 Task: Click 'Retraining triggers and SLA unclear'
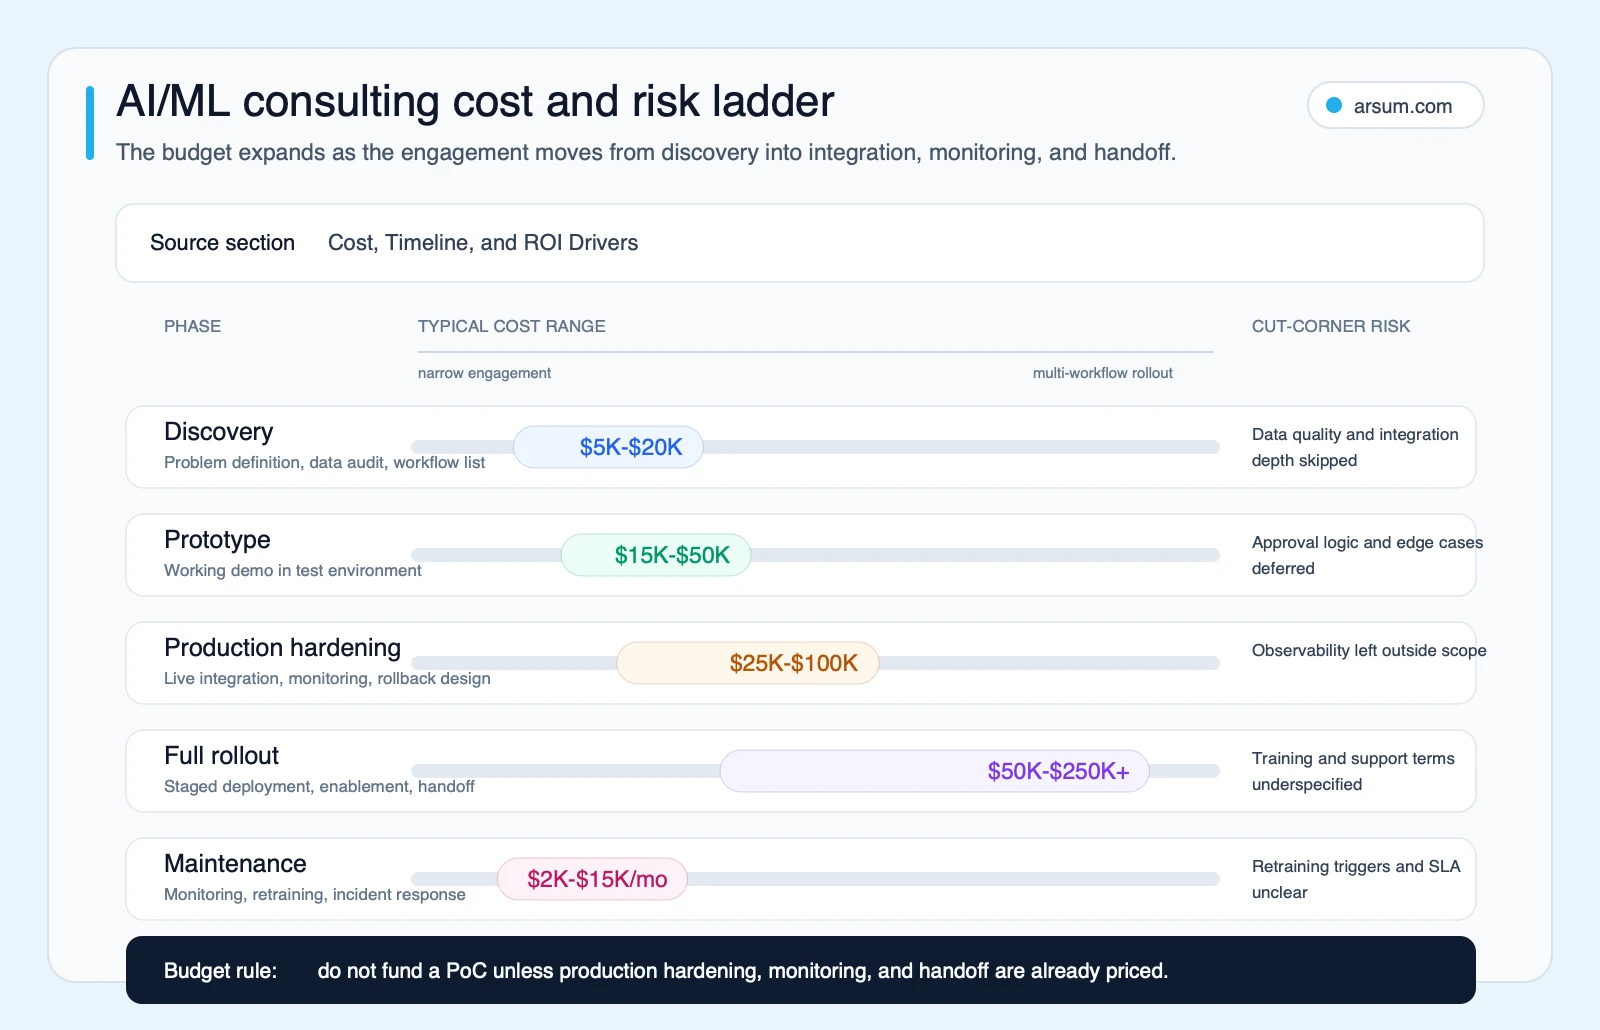(x=1356, y=879)
